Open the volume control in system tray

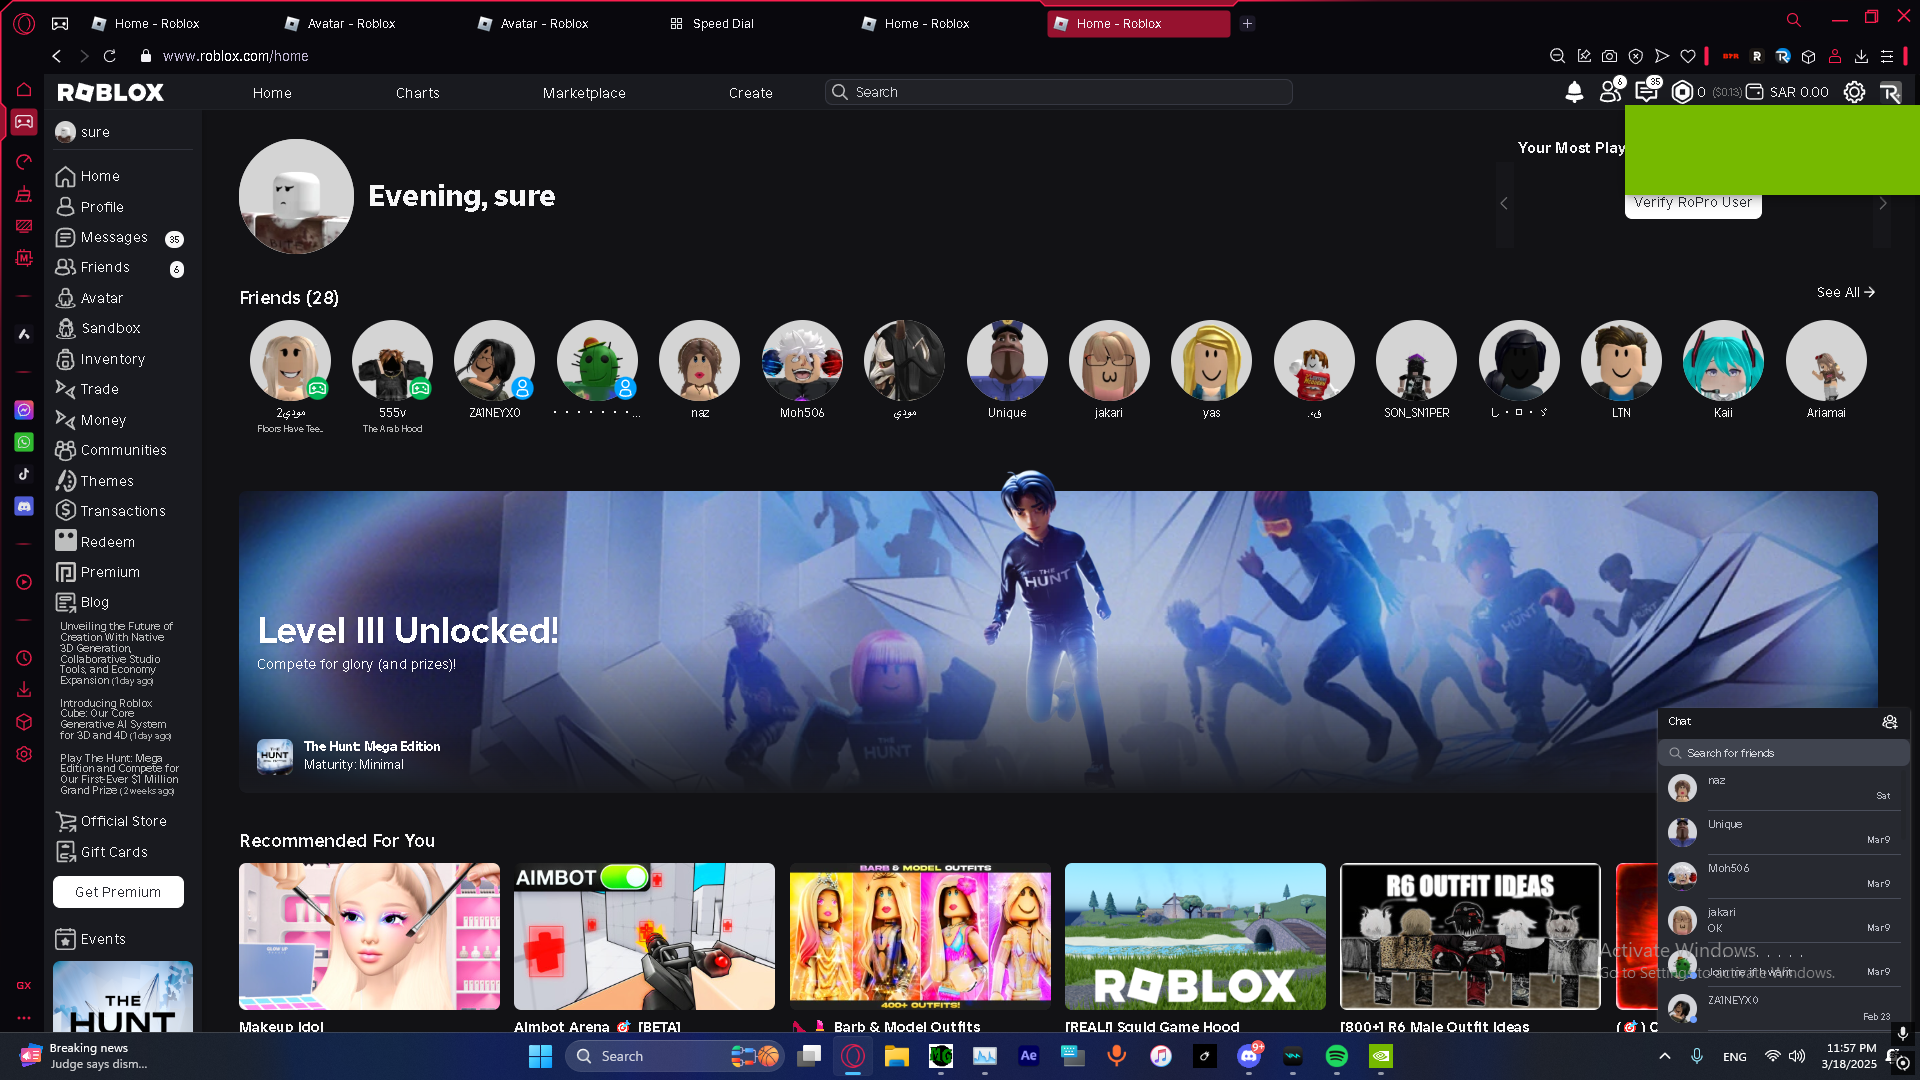(1797, 1056)
